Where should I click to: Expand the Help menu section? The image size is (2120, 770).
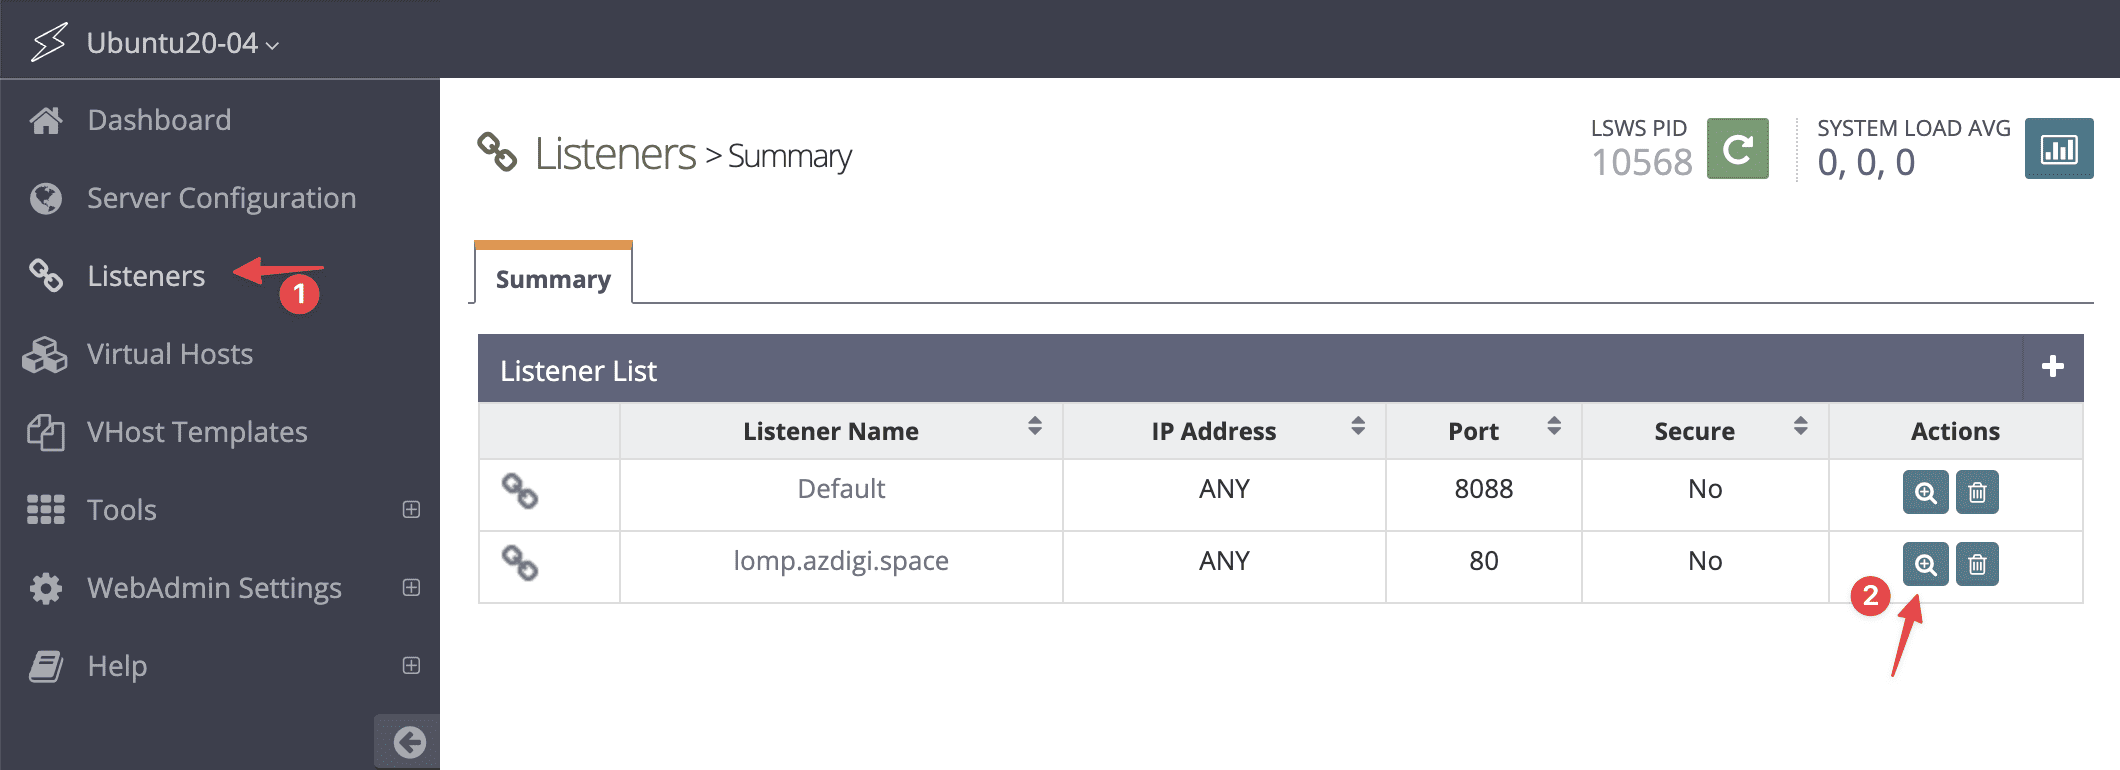[410, 666]
